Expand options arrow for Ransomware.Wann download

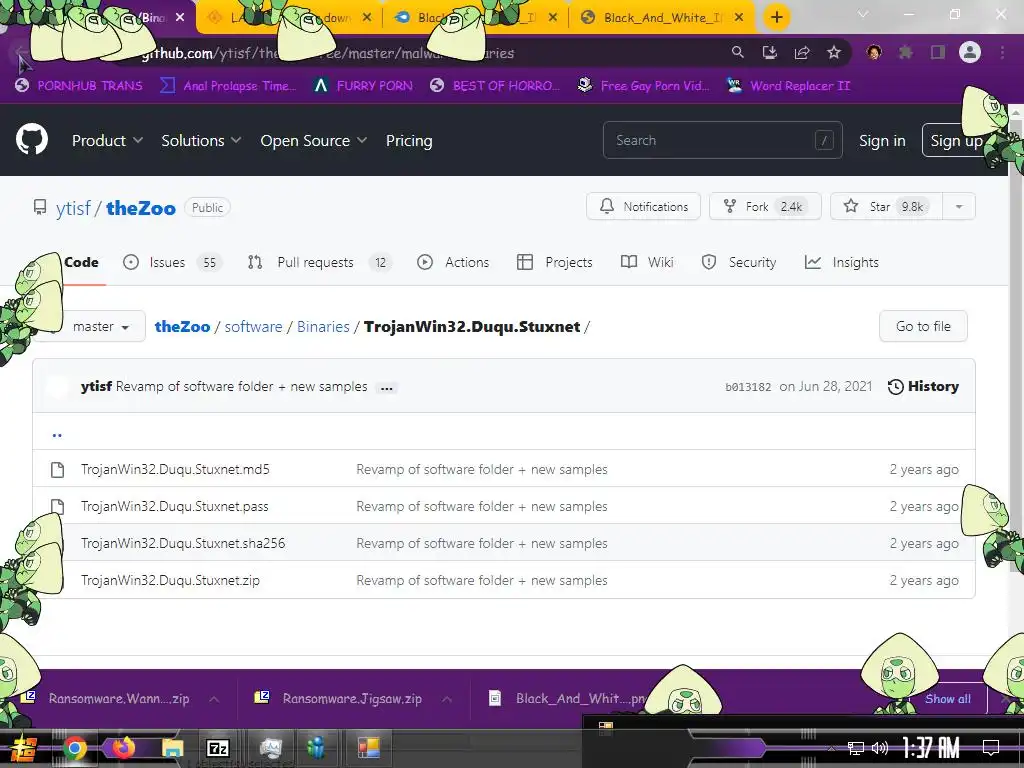pyautogui.click(x=214, y=699)
